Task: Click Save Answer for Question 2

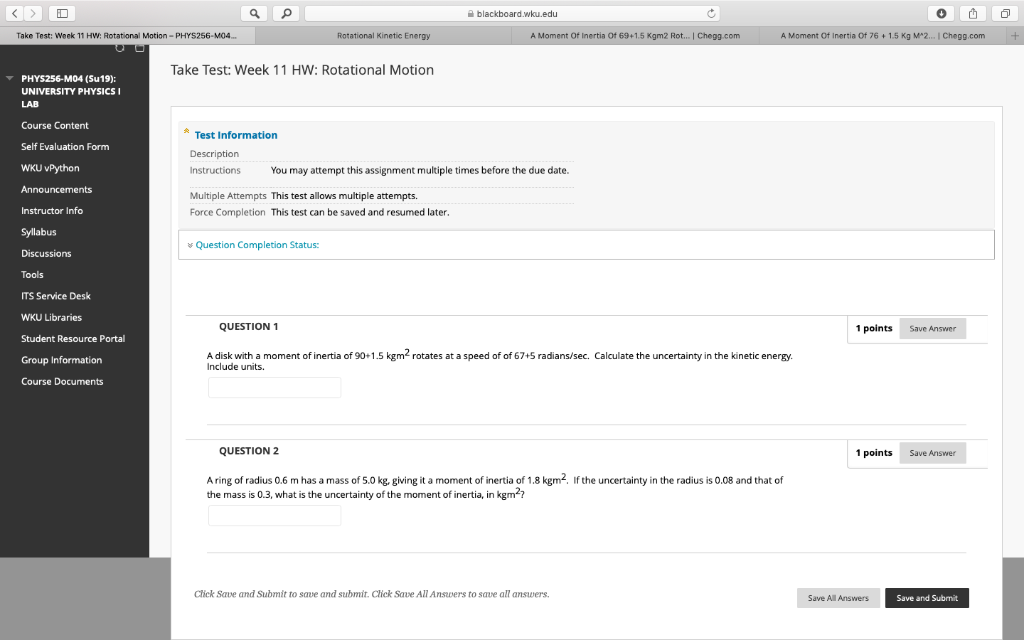Action: (x=932, y=452)
